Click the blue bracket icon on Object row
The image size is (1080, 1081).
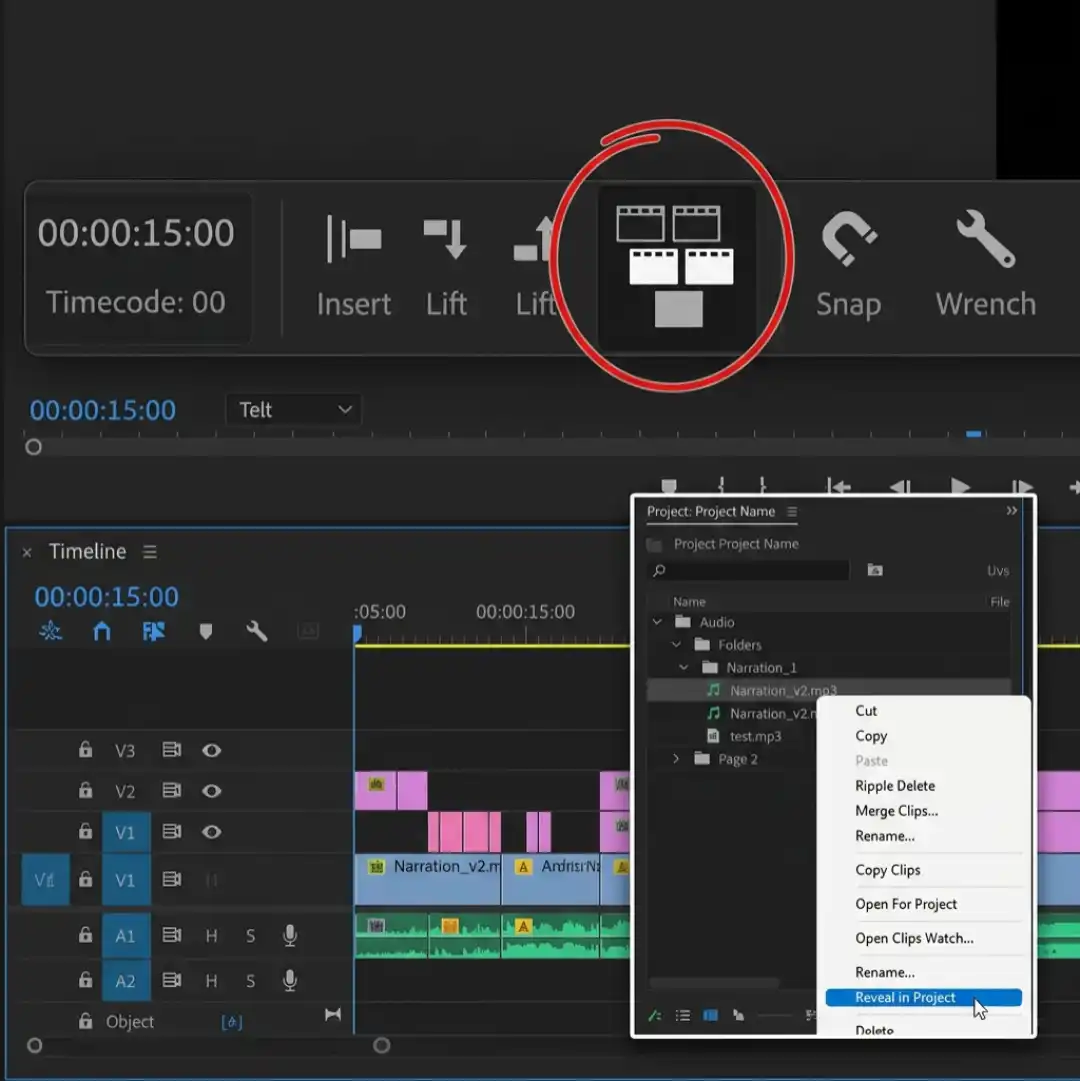click(232, 1022)
